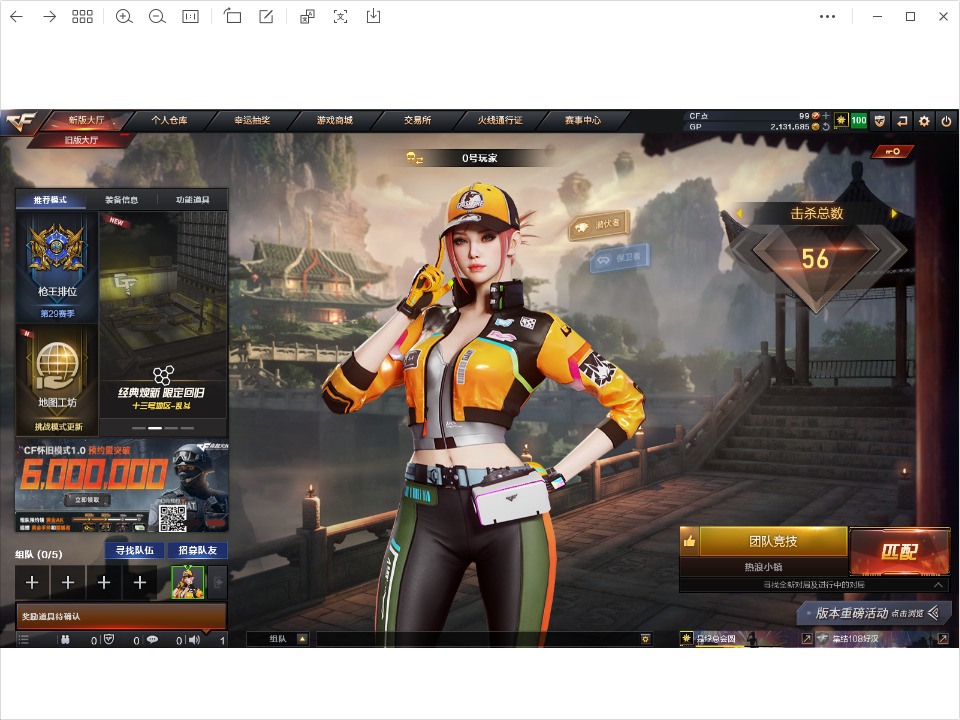Click the CF logo in top-left corner
This screenshot has width=960, height=720.
click(x=21, y=121)
